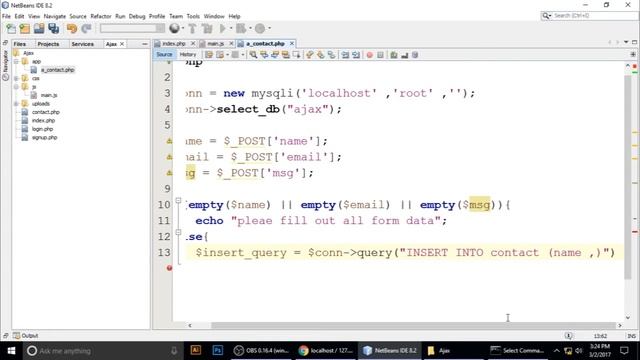Switch to the Services panel tab
The height and width of the screenshot is (360, 640).
coord(82,44)
